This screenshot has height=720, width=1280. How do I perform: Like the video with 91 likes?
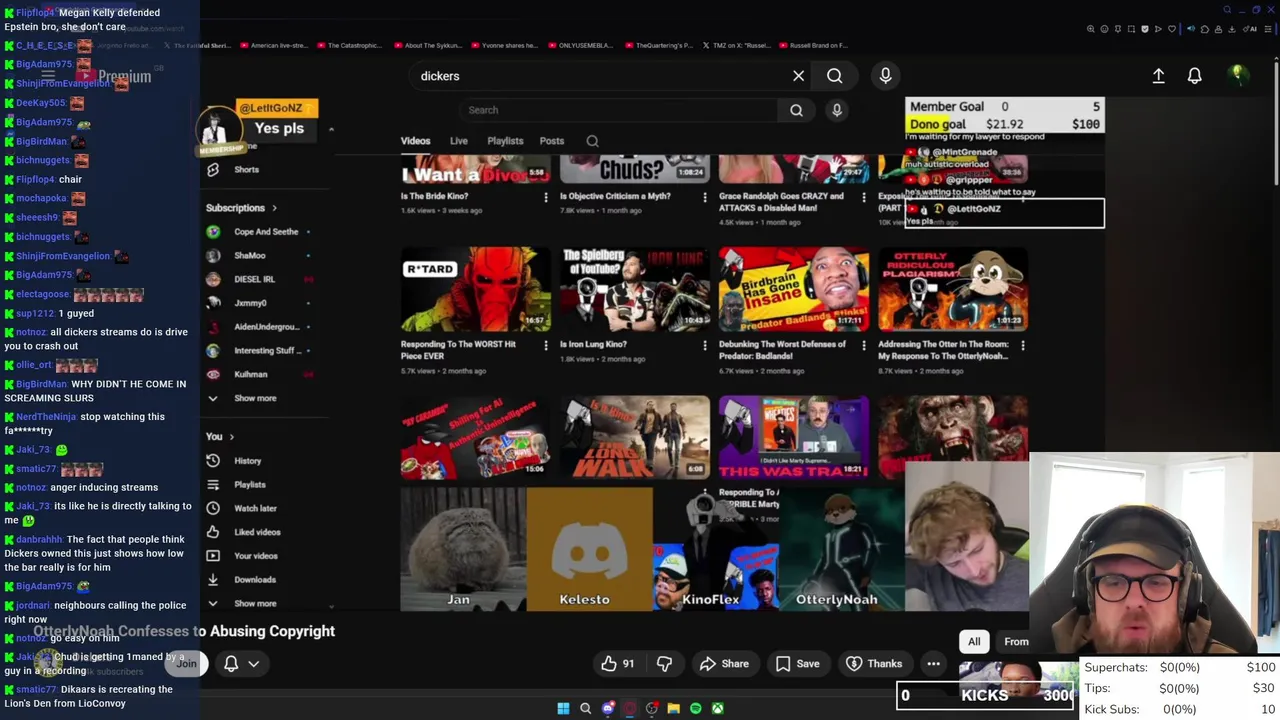tap(617, 663)
